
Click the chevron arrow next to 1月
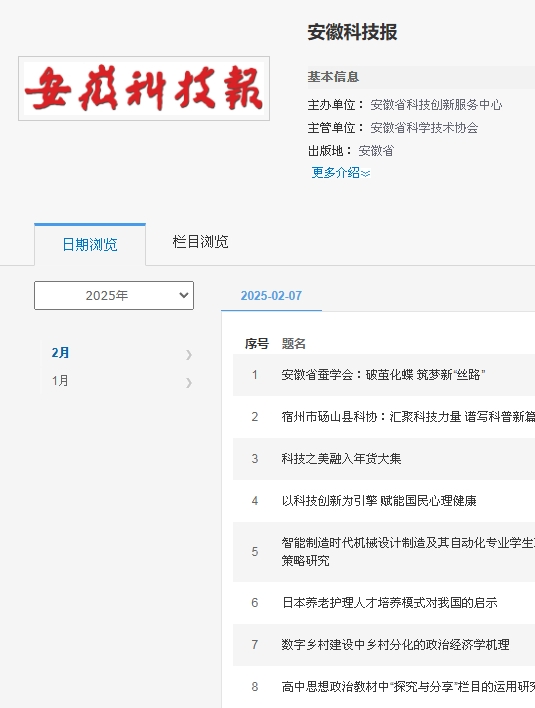point(189,383)
